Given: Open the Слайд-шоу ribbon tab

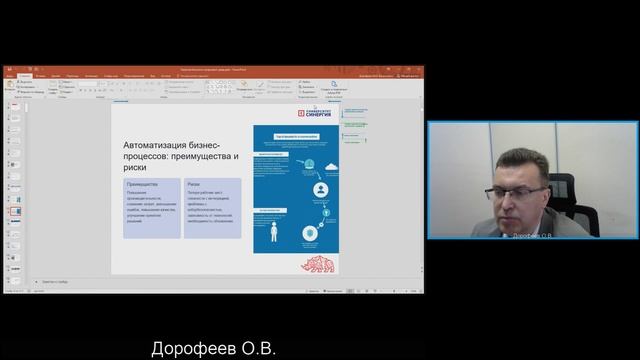Looking at the screenshot, I should click(x=111, y=76).
